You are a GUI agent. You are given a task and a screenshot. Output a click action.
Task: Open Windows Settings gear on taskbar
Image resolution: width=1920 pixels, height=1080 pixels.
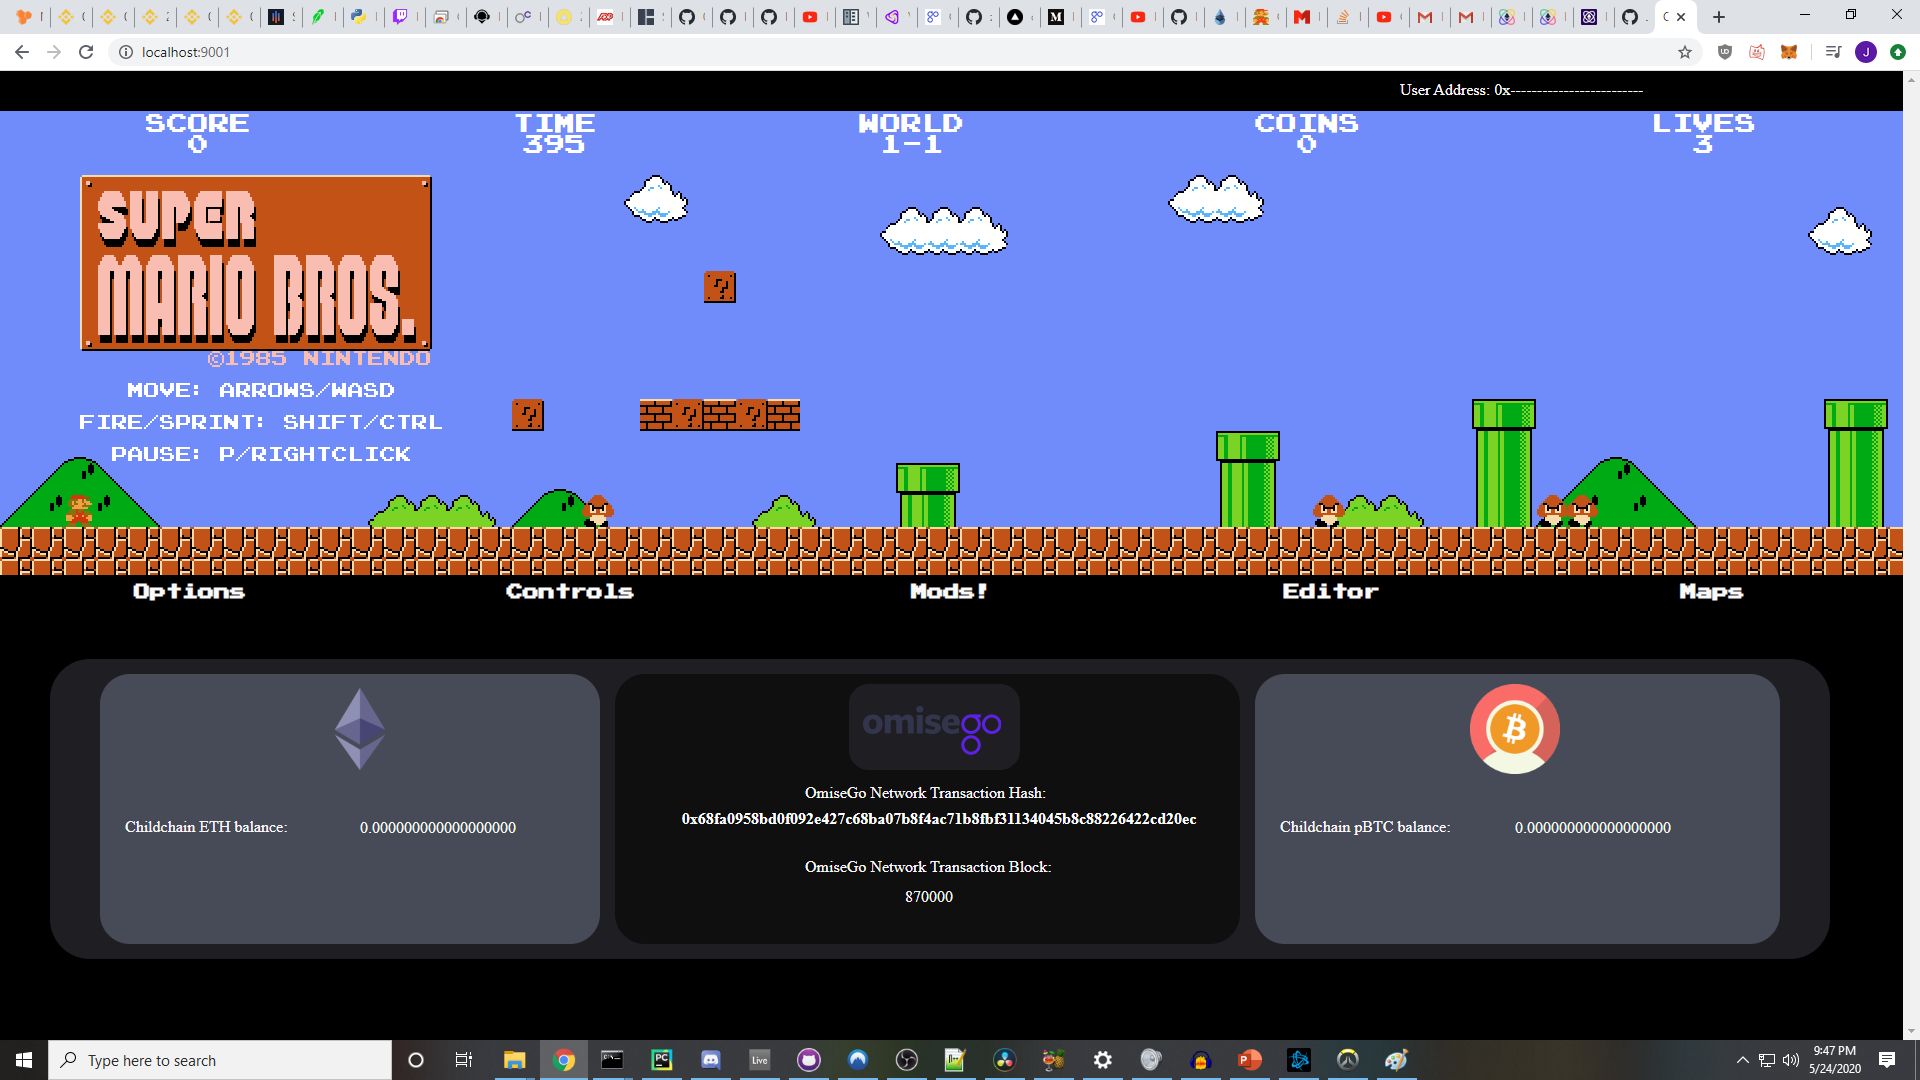tap(1102, 1060)
